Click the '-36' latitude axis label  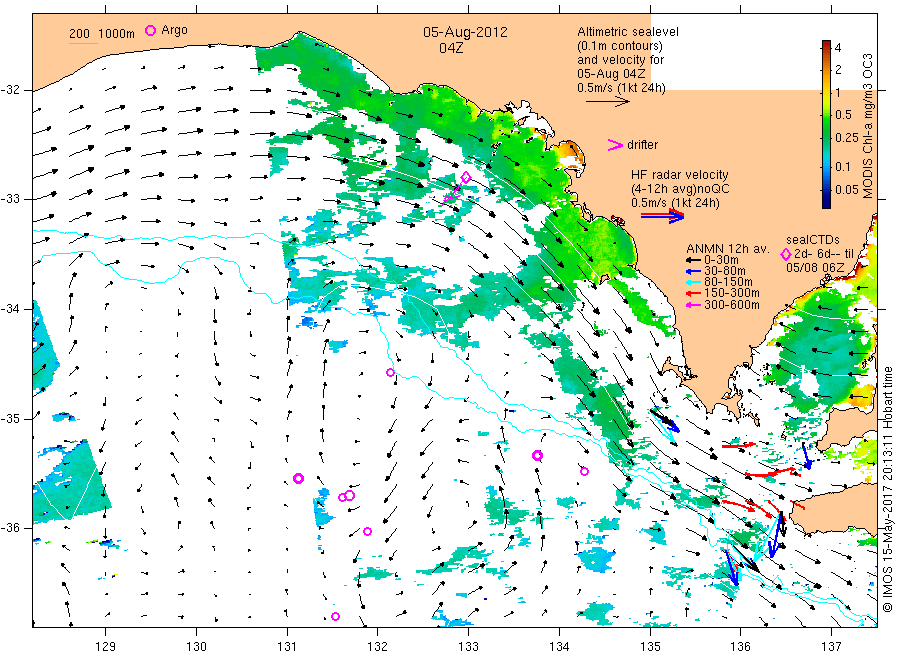10,528
